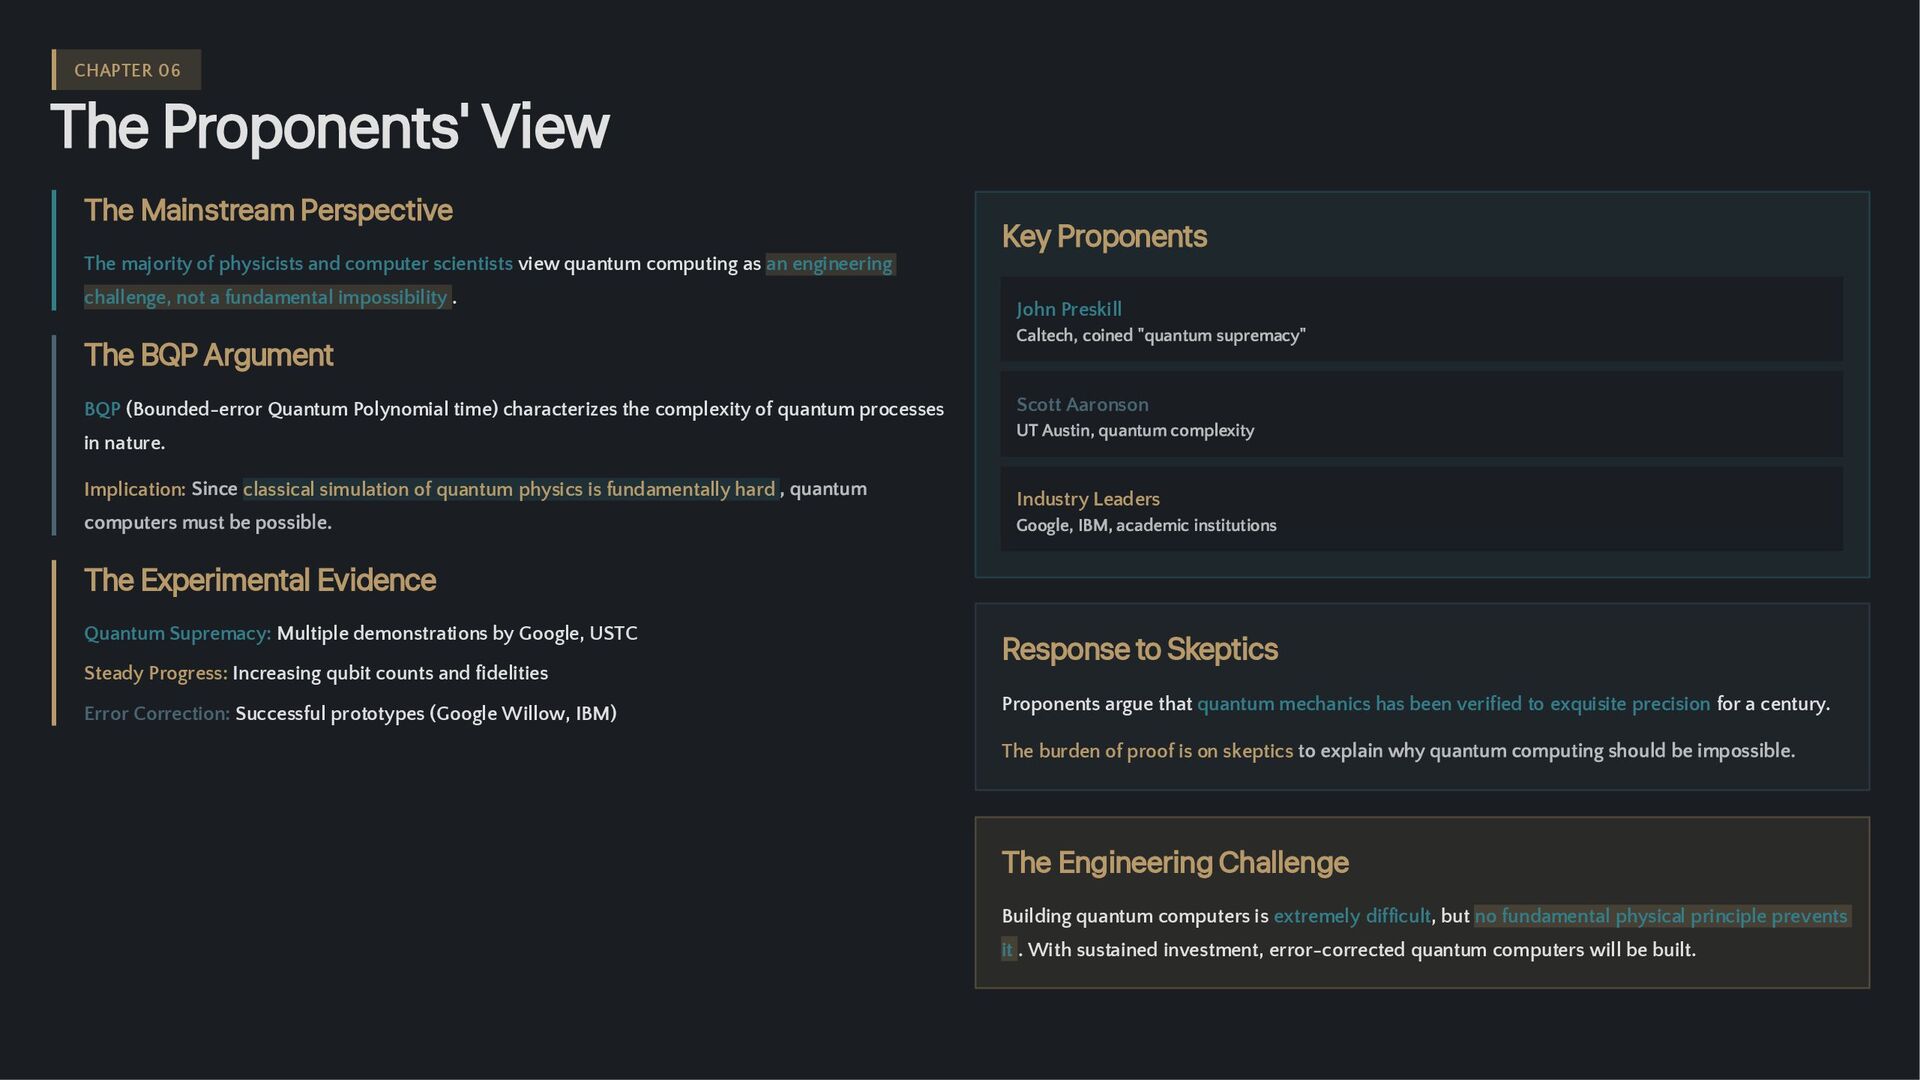
Task: Click the highlighted "an engineering" phrase
Action: (x=829, y=264)
